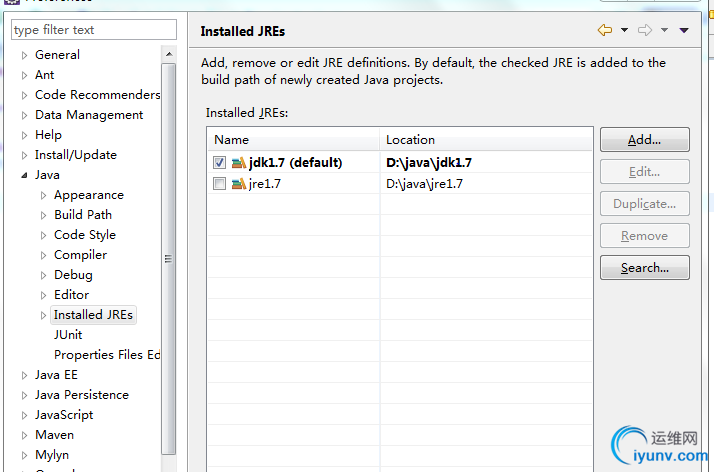Click the Search... button
714x472 pixels.
[644, 268]
